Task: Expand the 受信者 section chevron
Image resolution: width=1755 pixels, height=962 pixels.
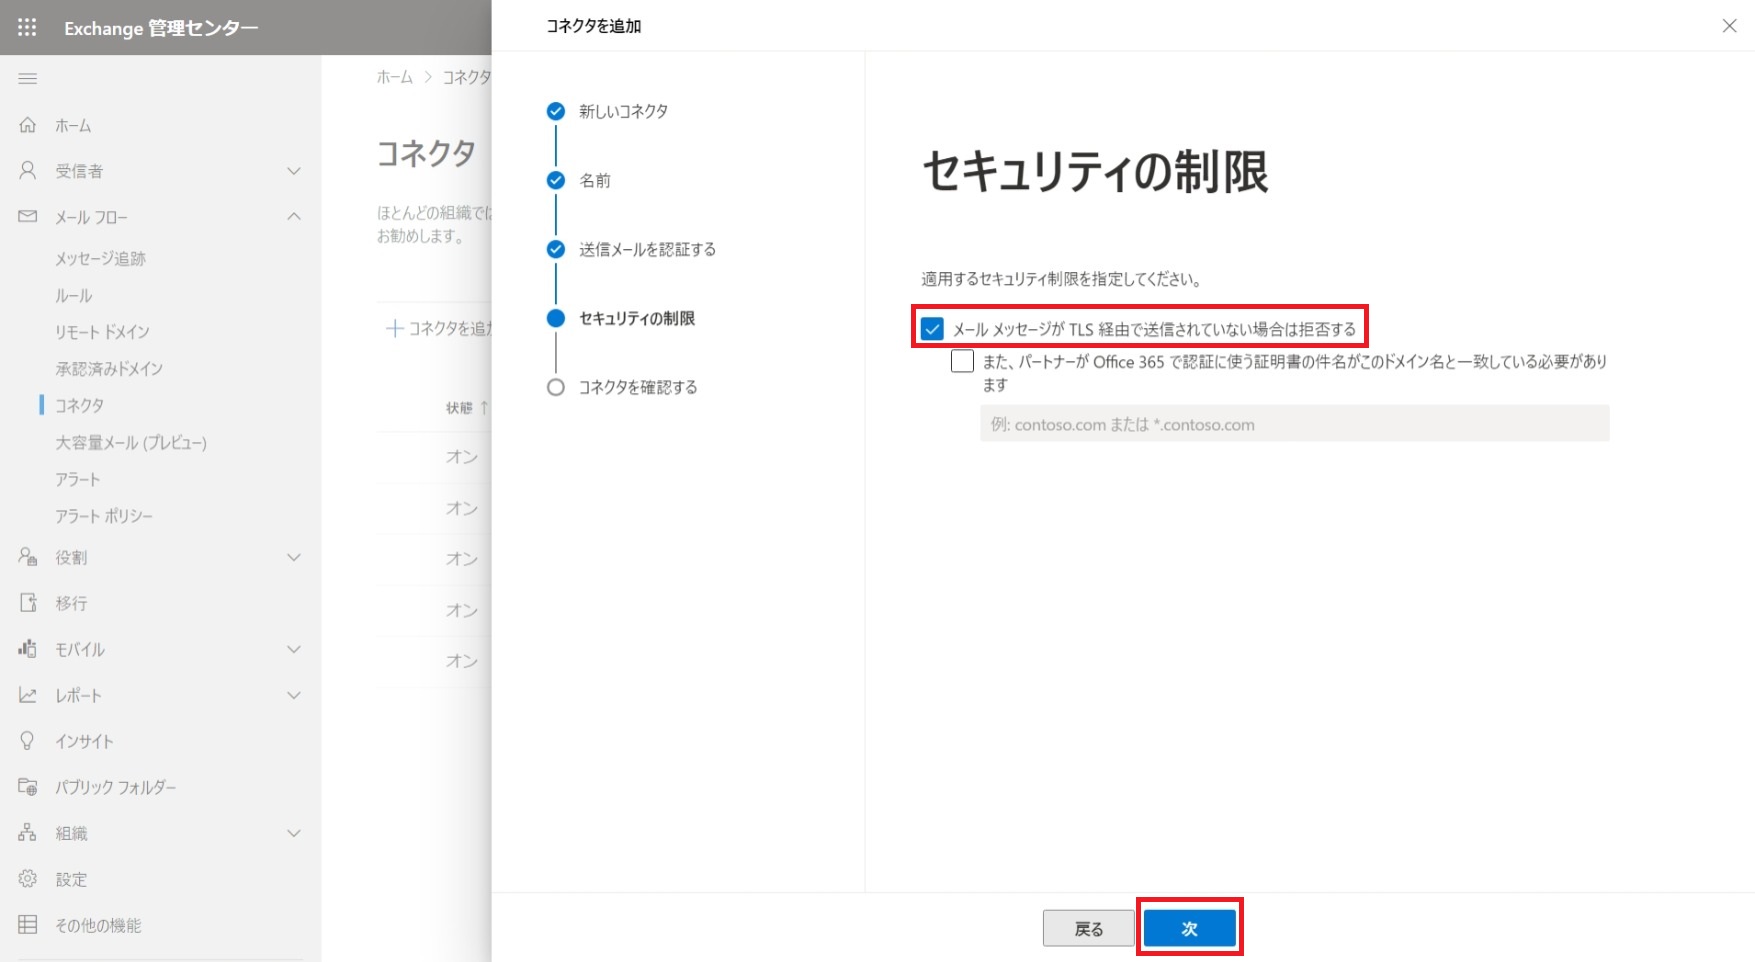Action: [x=294, y=171]
